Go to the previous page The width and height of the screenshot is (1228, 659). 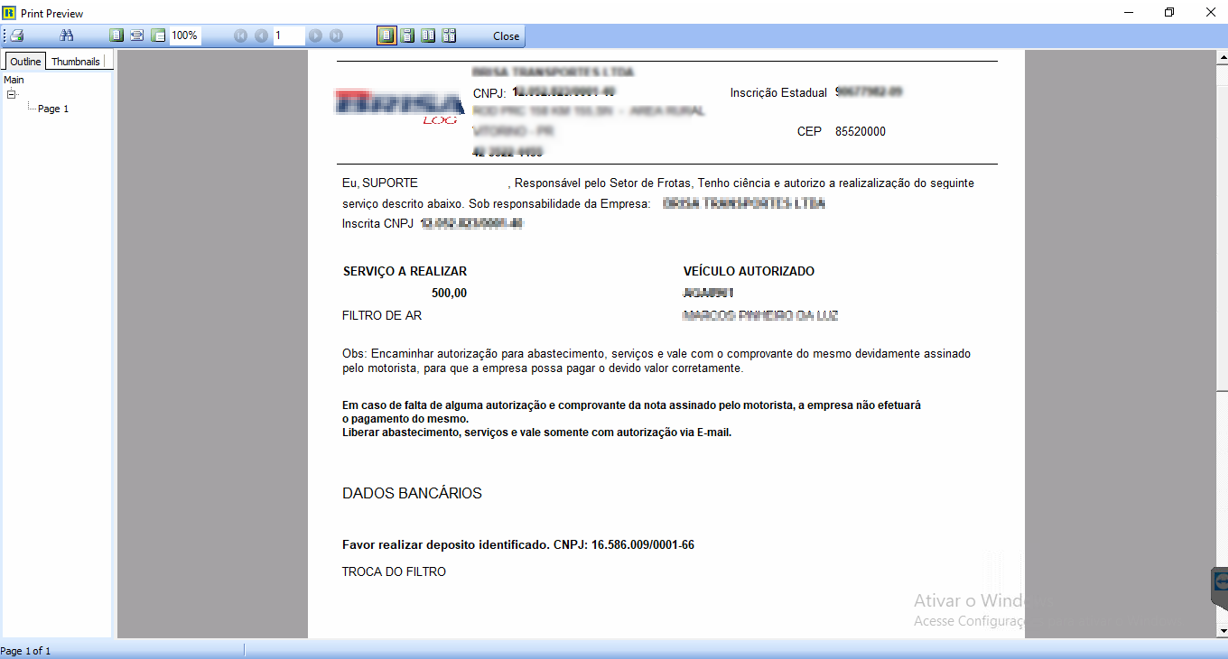click(x=261, y=35)
